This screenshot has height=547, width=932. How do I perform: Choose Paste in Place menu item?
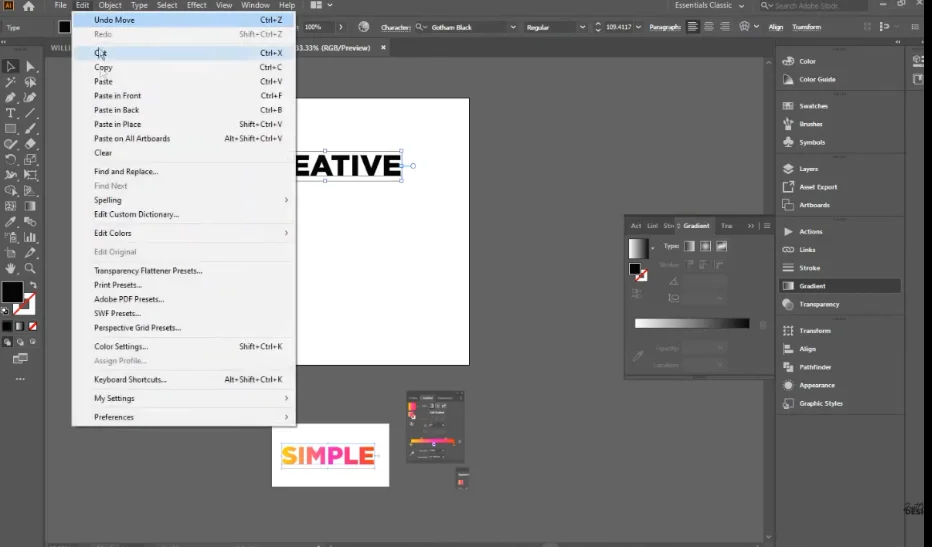point(184,124)
